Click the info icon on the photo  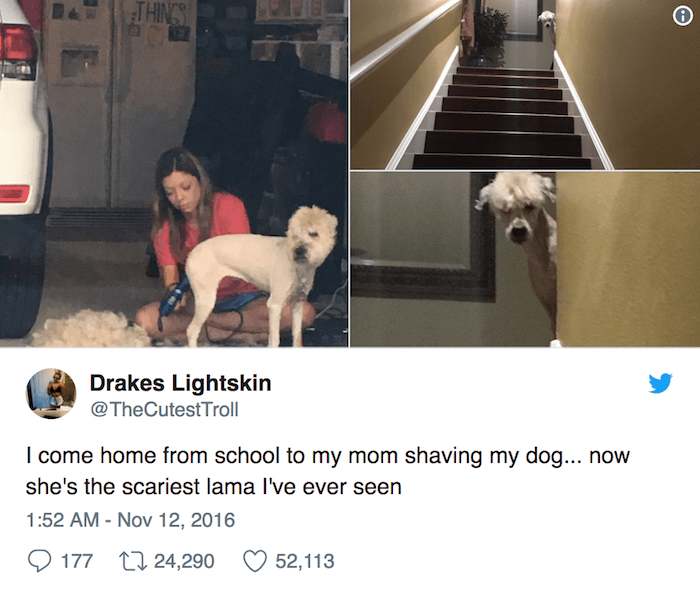coord(683,17)
